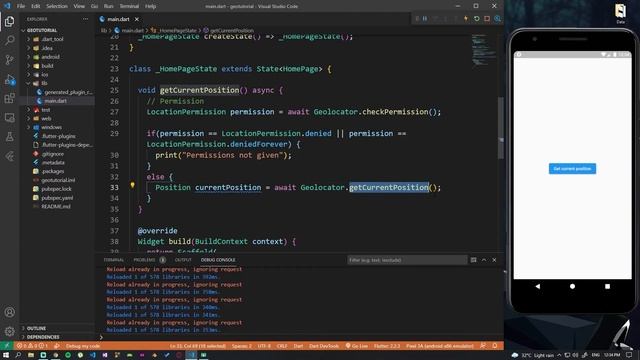The height and width of the screenshot is (360, 640).
Task: Click errors and warnings count in status bar
Action: click(32, 346)
